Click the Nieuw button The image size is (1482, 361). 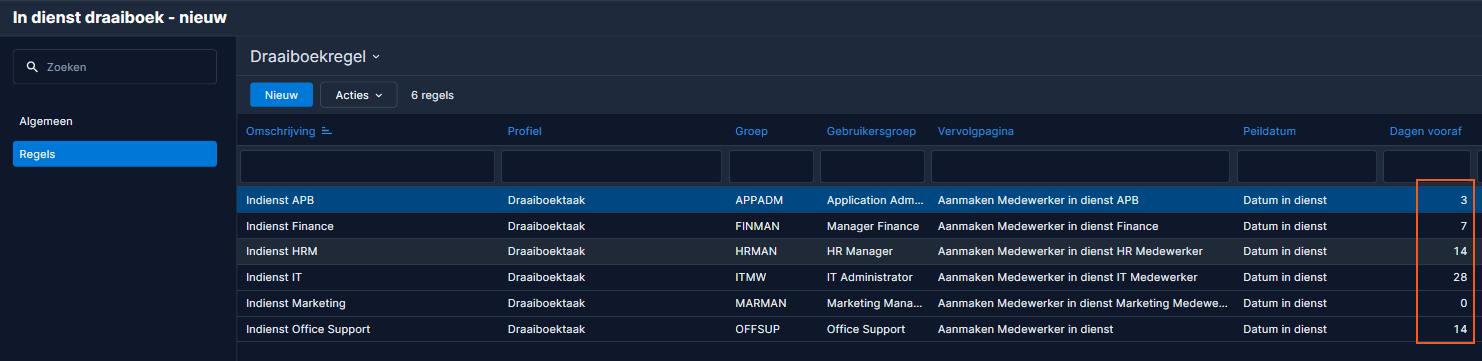(x=281, y=95)
